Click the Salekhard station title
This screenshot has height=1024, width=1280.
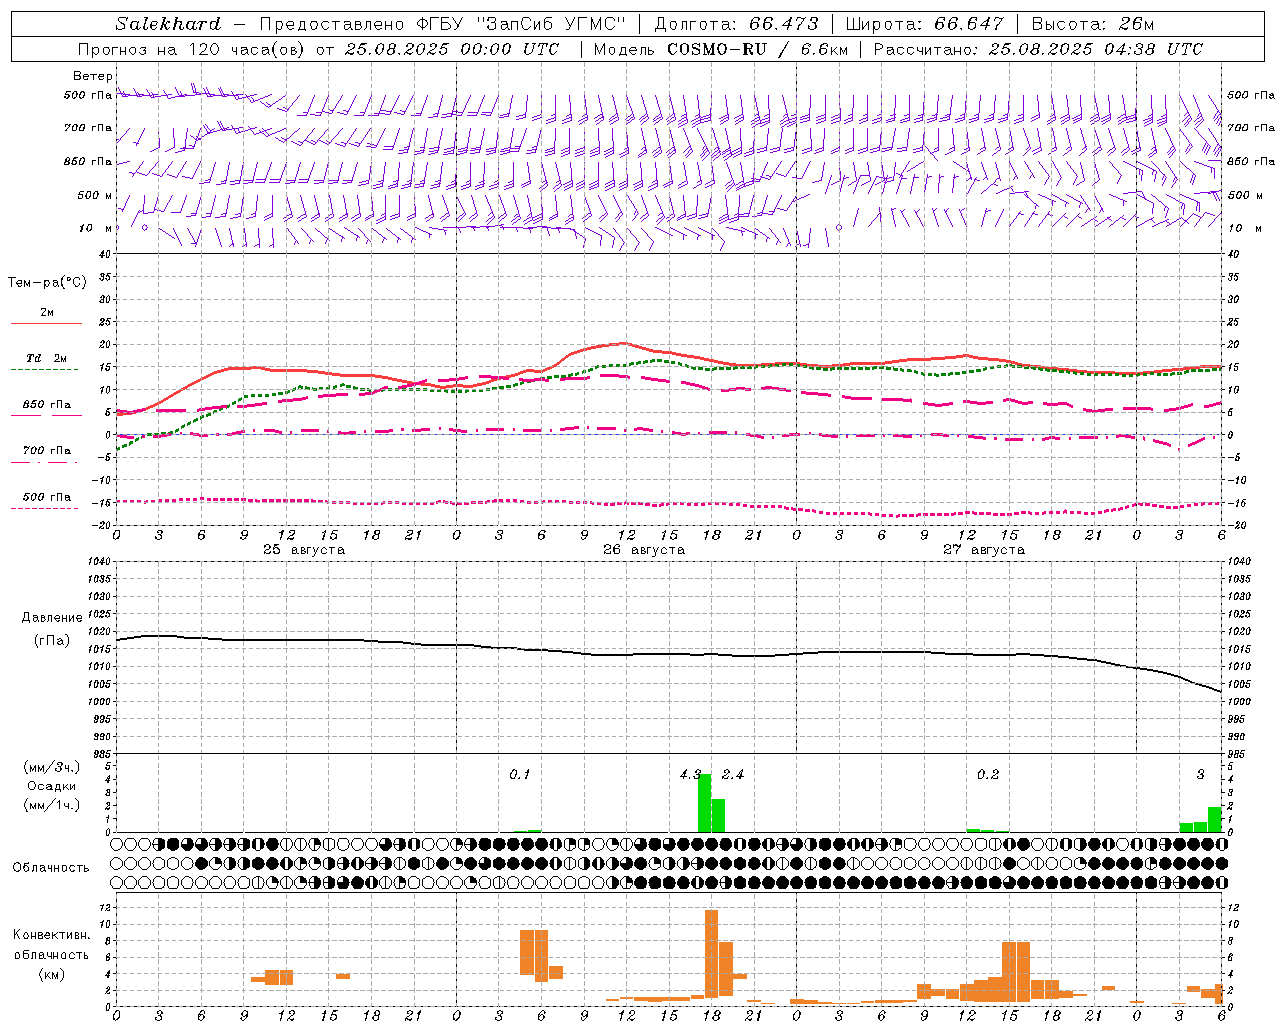click(x=168, y=24)
